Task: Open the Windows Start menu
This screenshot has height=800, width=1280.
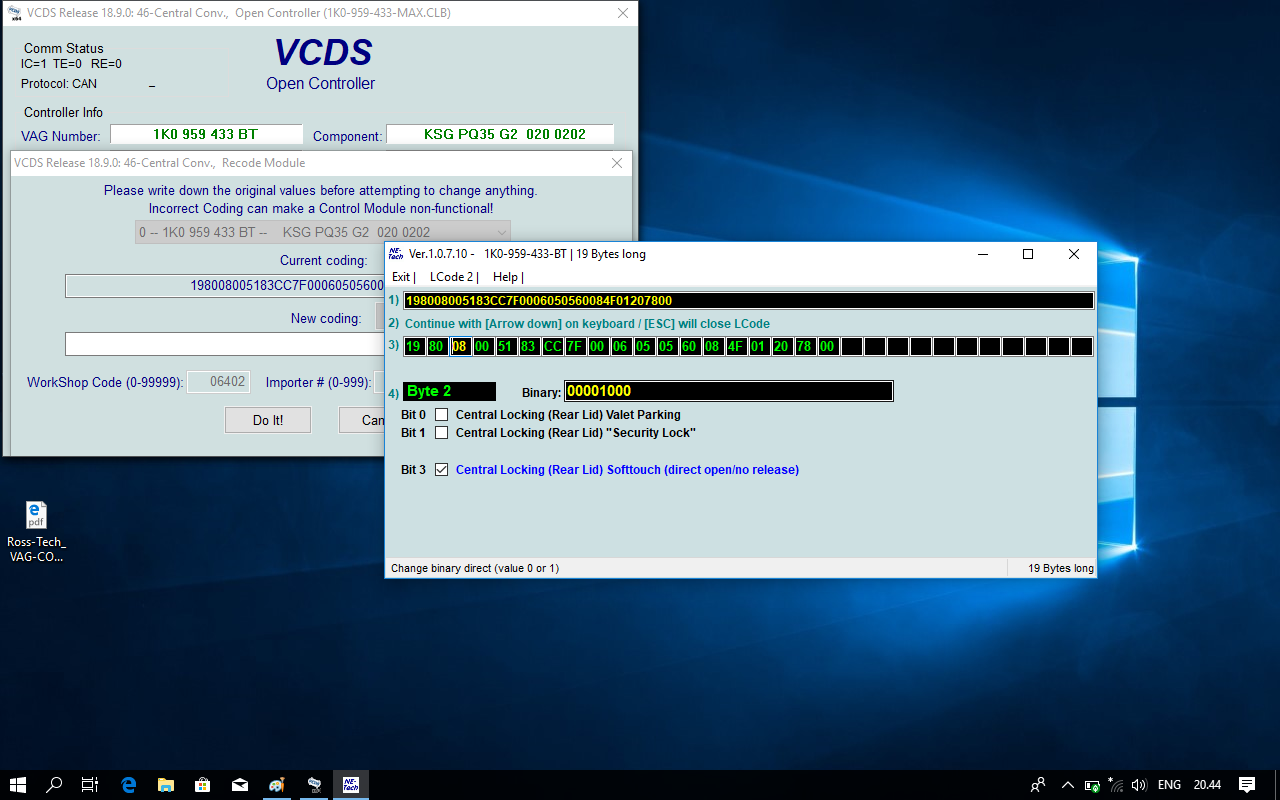Action: (18, 785)
